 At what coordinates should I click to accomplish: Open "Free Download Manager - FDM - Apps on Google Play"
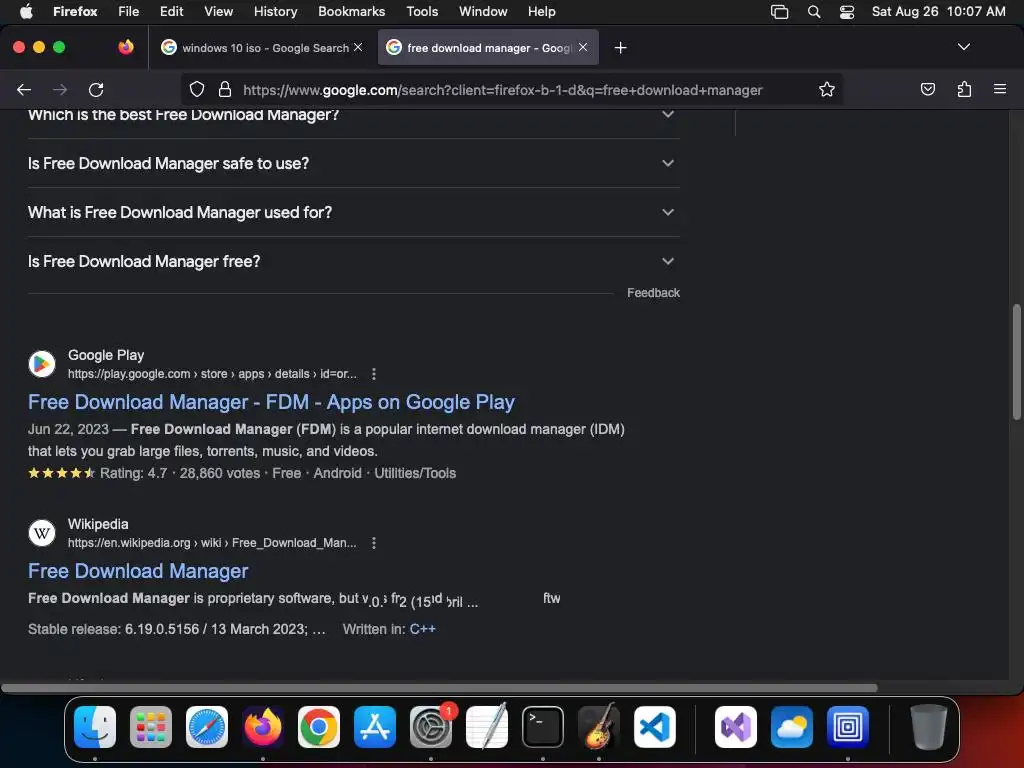[271, 402]
